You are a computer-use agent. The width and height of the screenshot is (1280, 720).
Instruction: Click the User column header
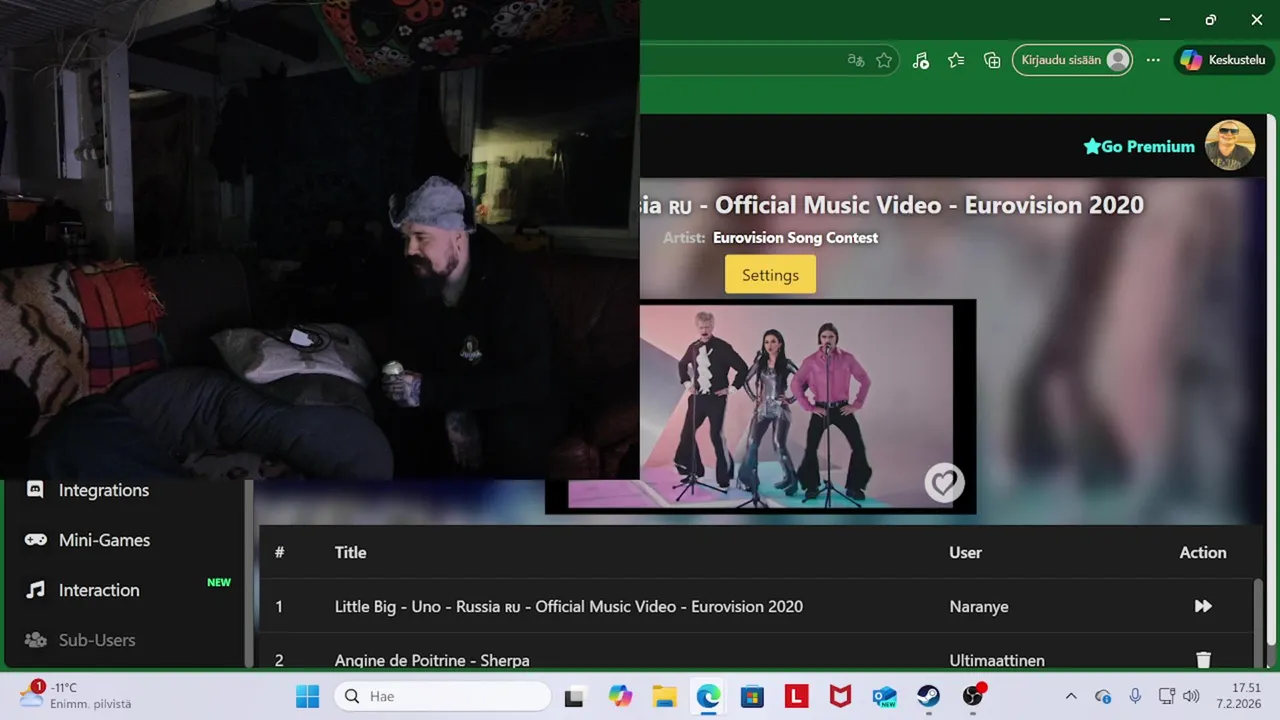(x=965, y=552)
